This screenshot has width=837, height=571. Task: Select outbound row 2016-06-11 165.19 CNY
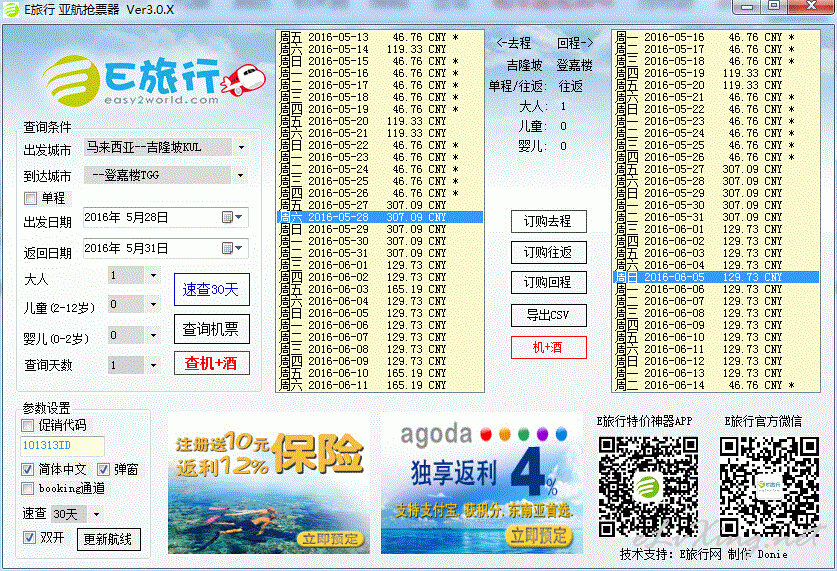click(380, 385)
